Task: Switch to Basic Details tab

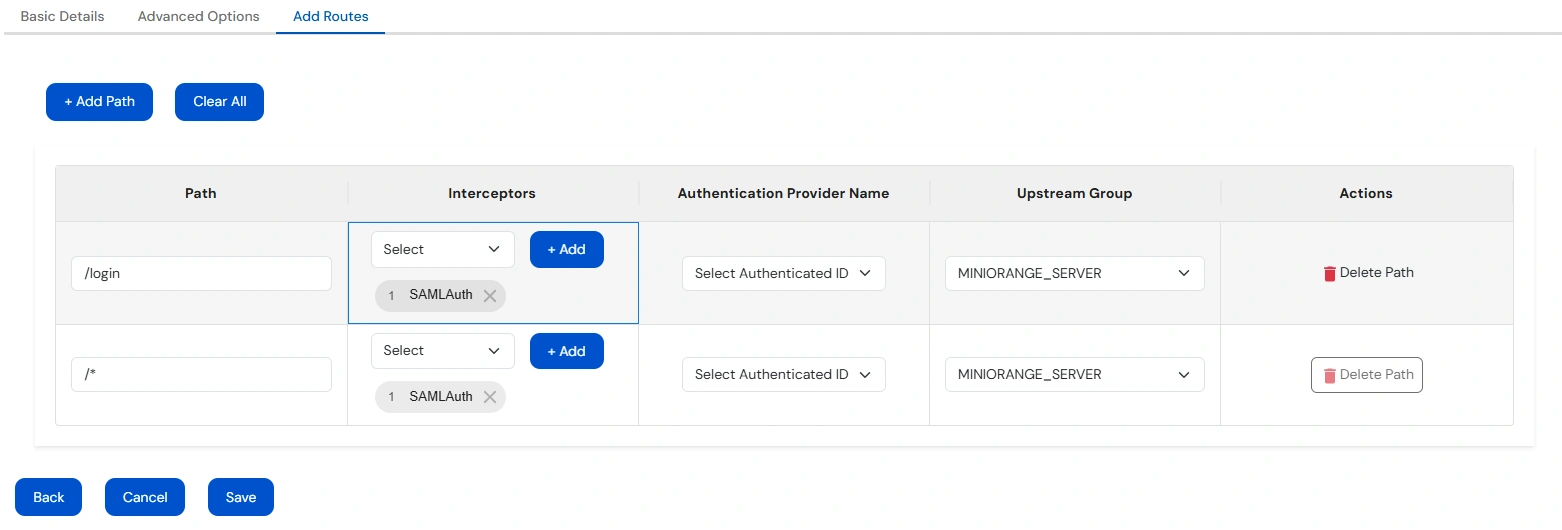Action: point(63,17)
